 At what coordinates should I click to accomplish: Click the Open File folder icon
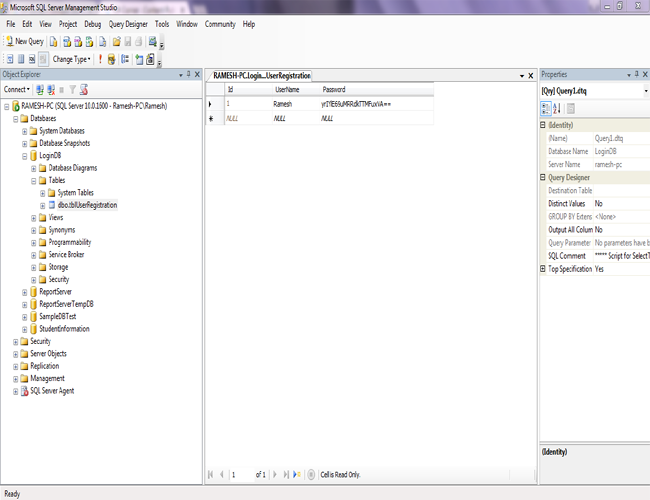click(116, 41)
